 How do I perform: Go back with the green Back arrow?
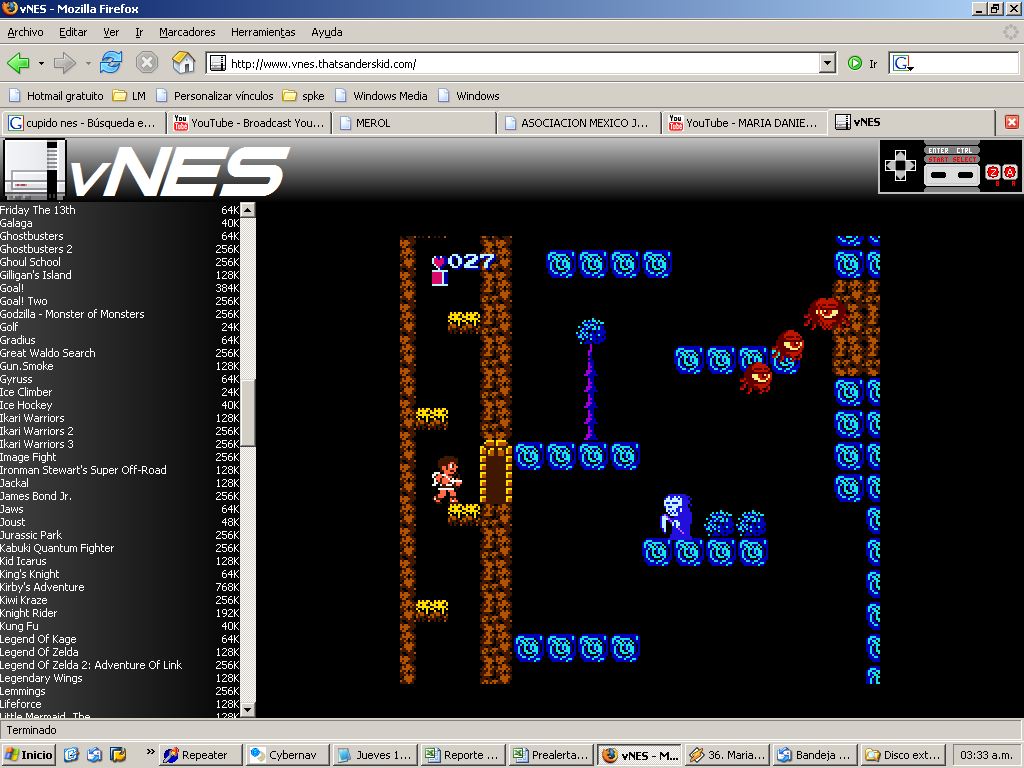(x=18, y=63)
